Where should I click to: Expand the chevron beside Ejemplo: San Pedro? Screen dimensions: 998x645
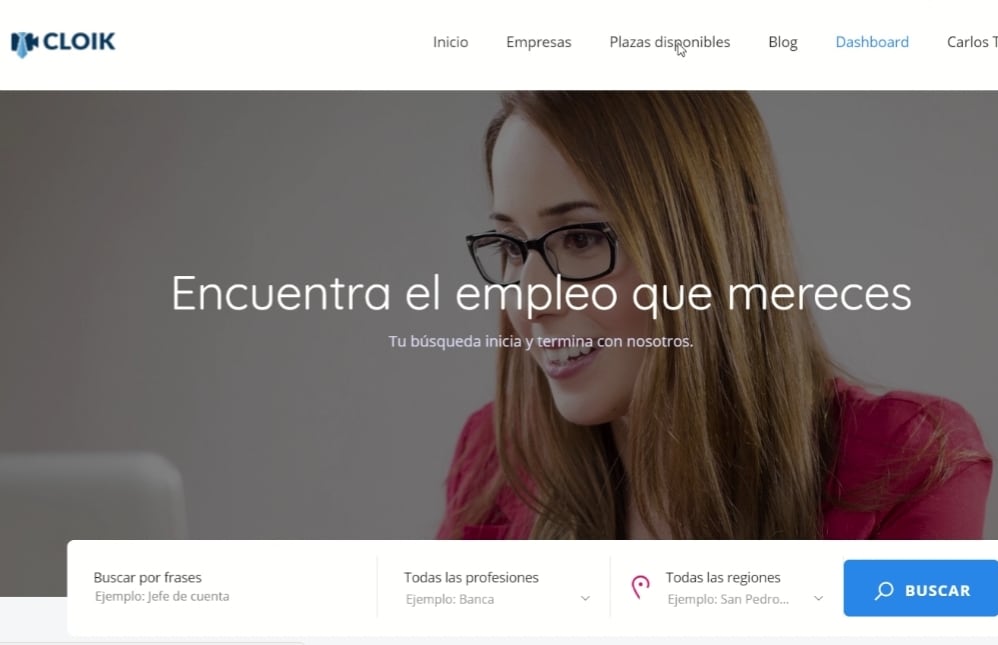[x=819, y=599]
